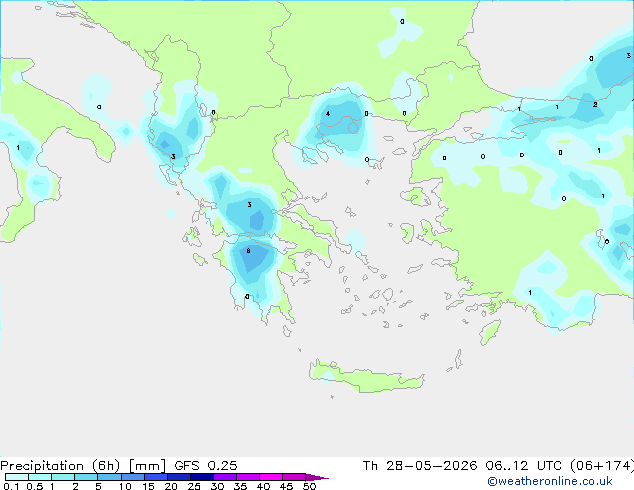The image size is (634, 490).
Task: Click the value "3" over the Albanian coast
Action: 173,157
